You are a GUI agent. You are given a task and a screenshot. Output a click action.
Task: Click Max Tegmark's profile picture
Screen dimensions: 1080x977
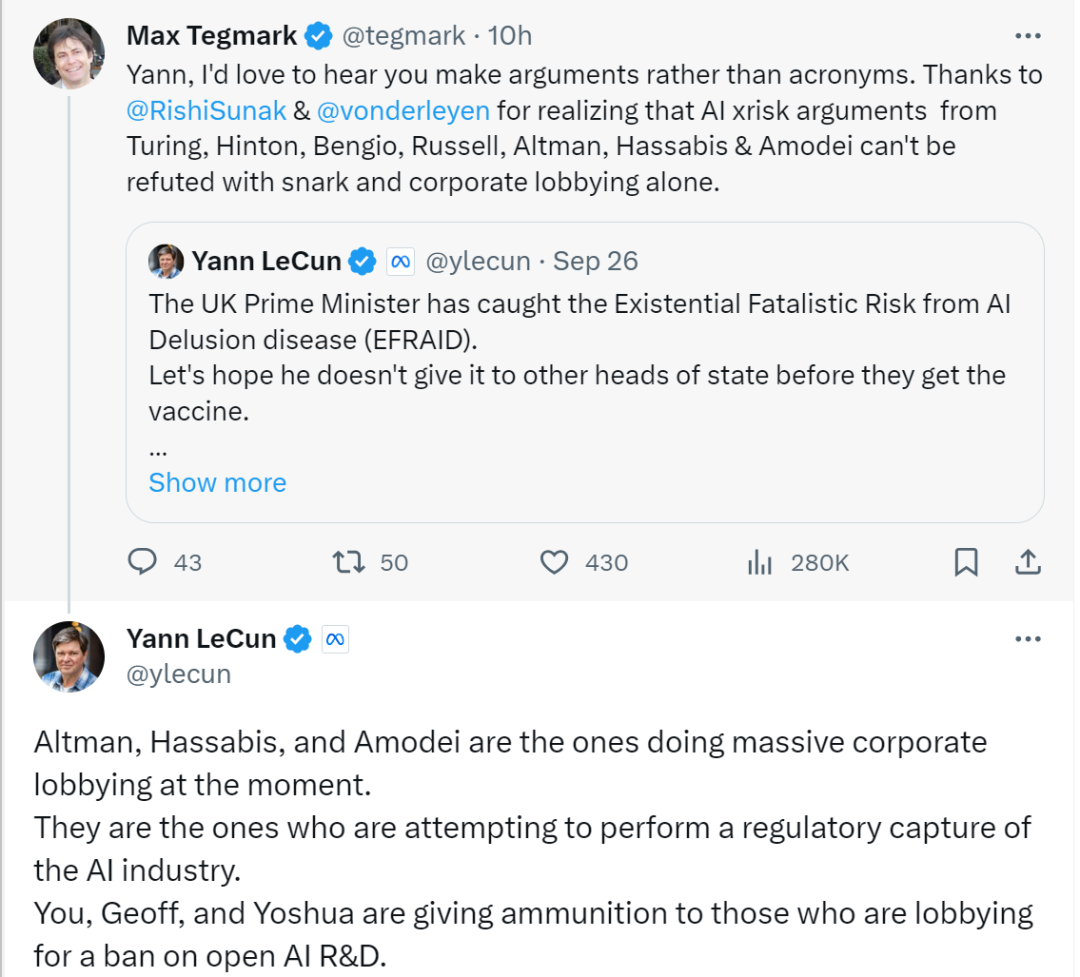tap(68, 52)
